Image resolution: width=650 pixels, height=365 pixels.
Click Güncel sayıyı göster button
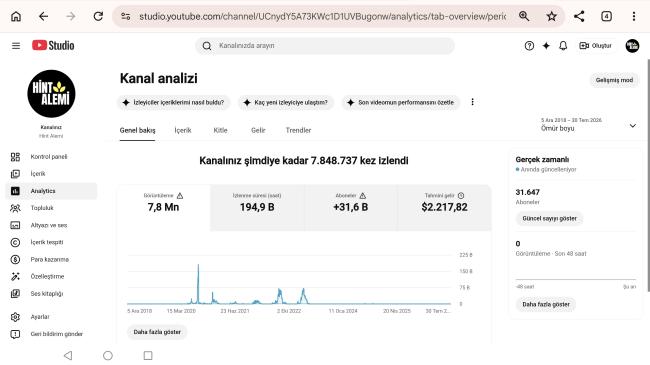click(x=549, y=218)
